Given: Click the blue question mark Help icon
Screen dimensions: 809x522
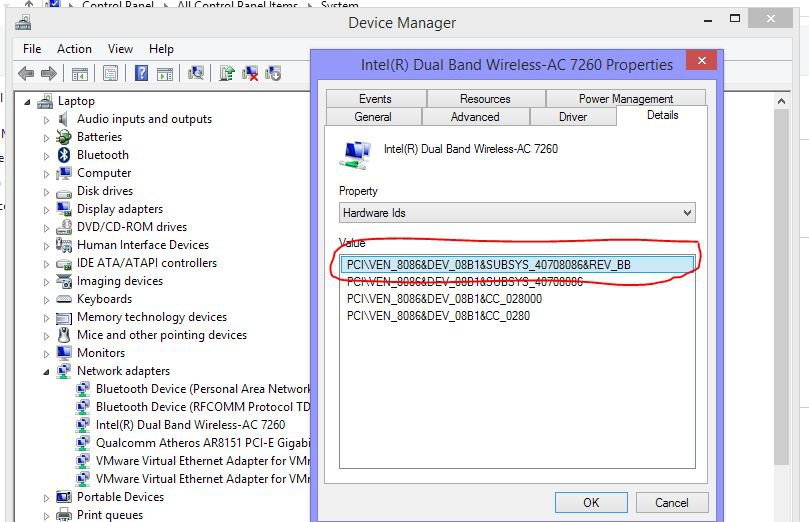Looking at the screenshot, I should click(141, 73).
